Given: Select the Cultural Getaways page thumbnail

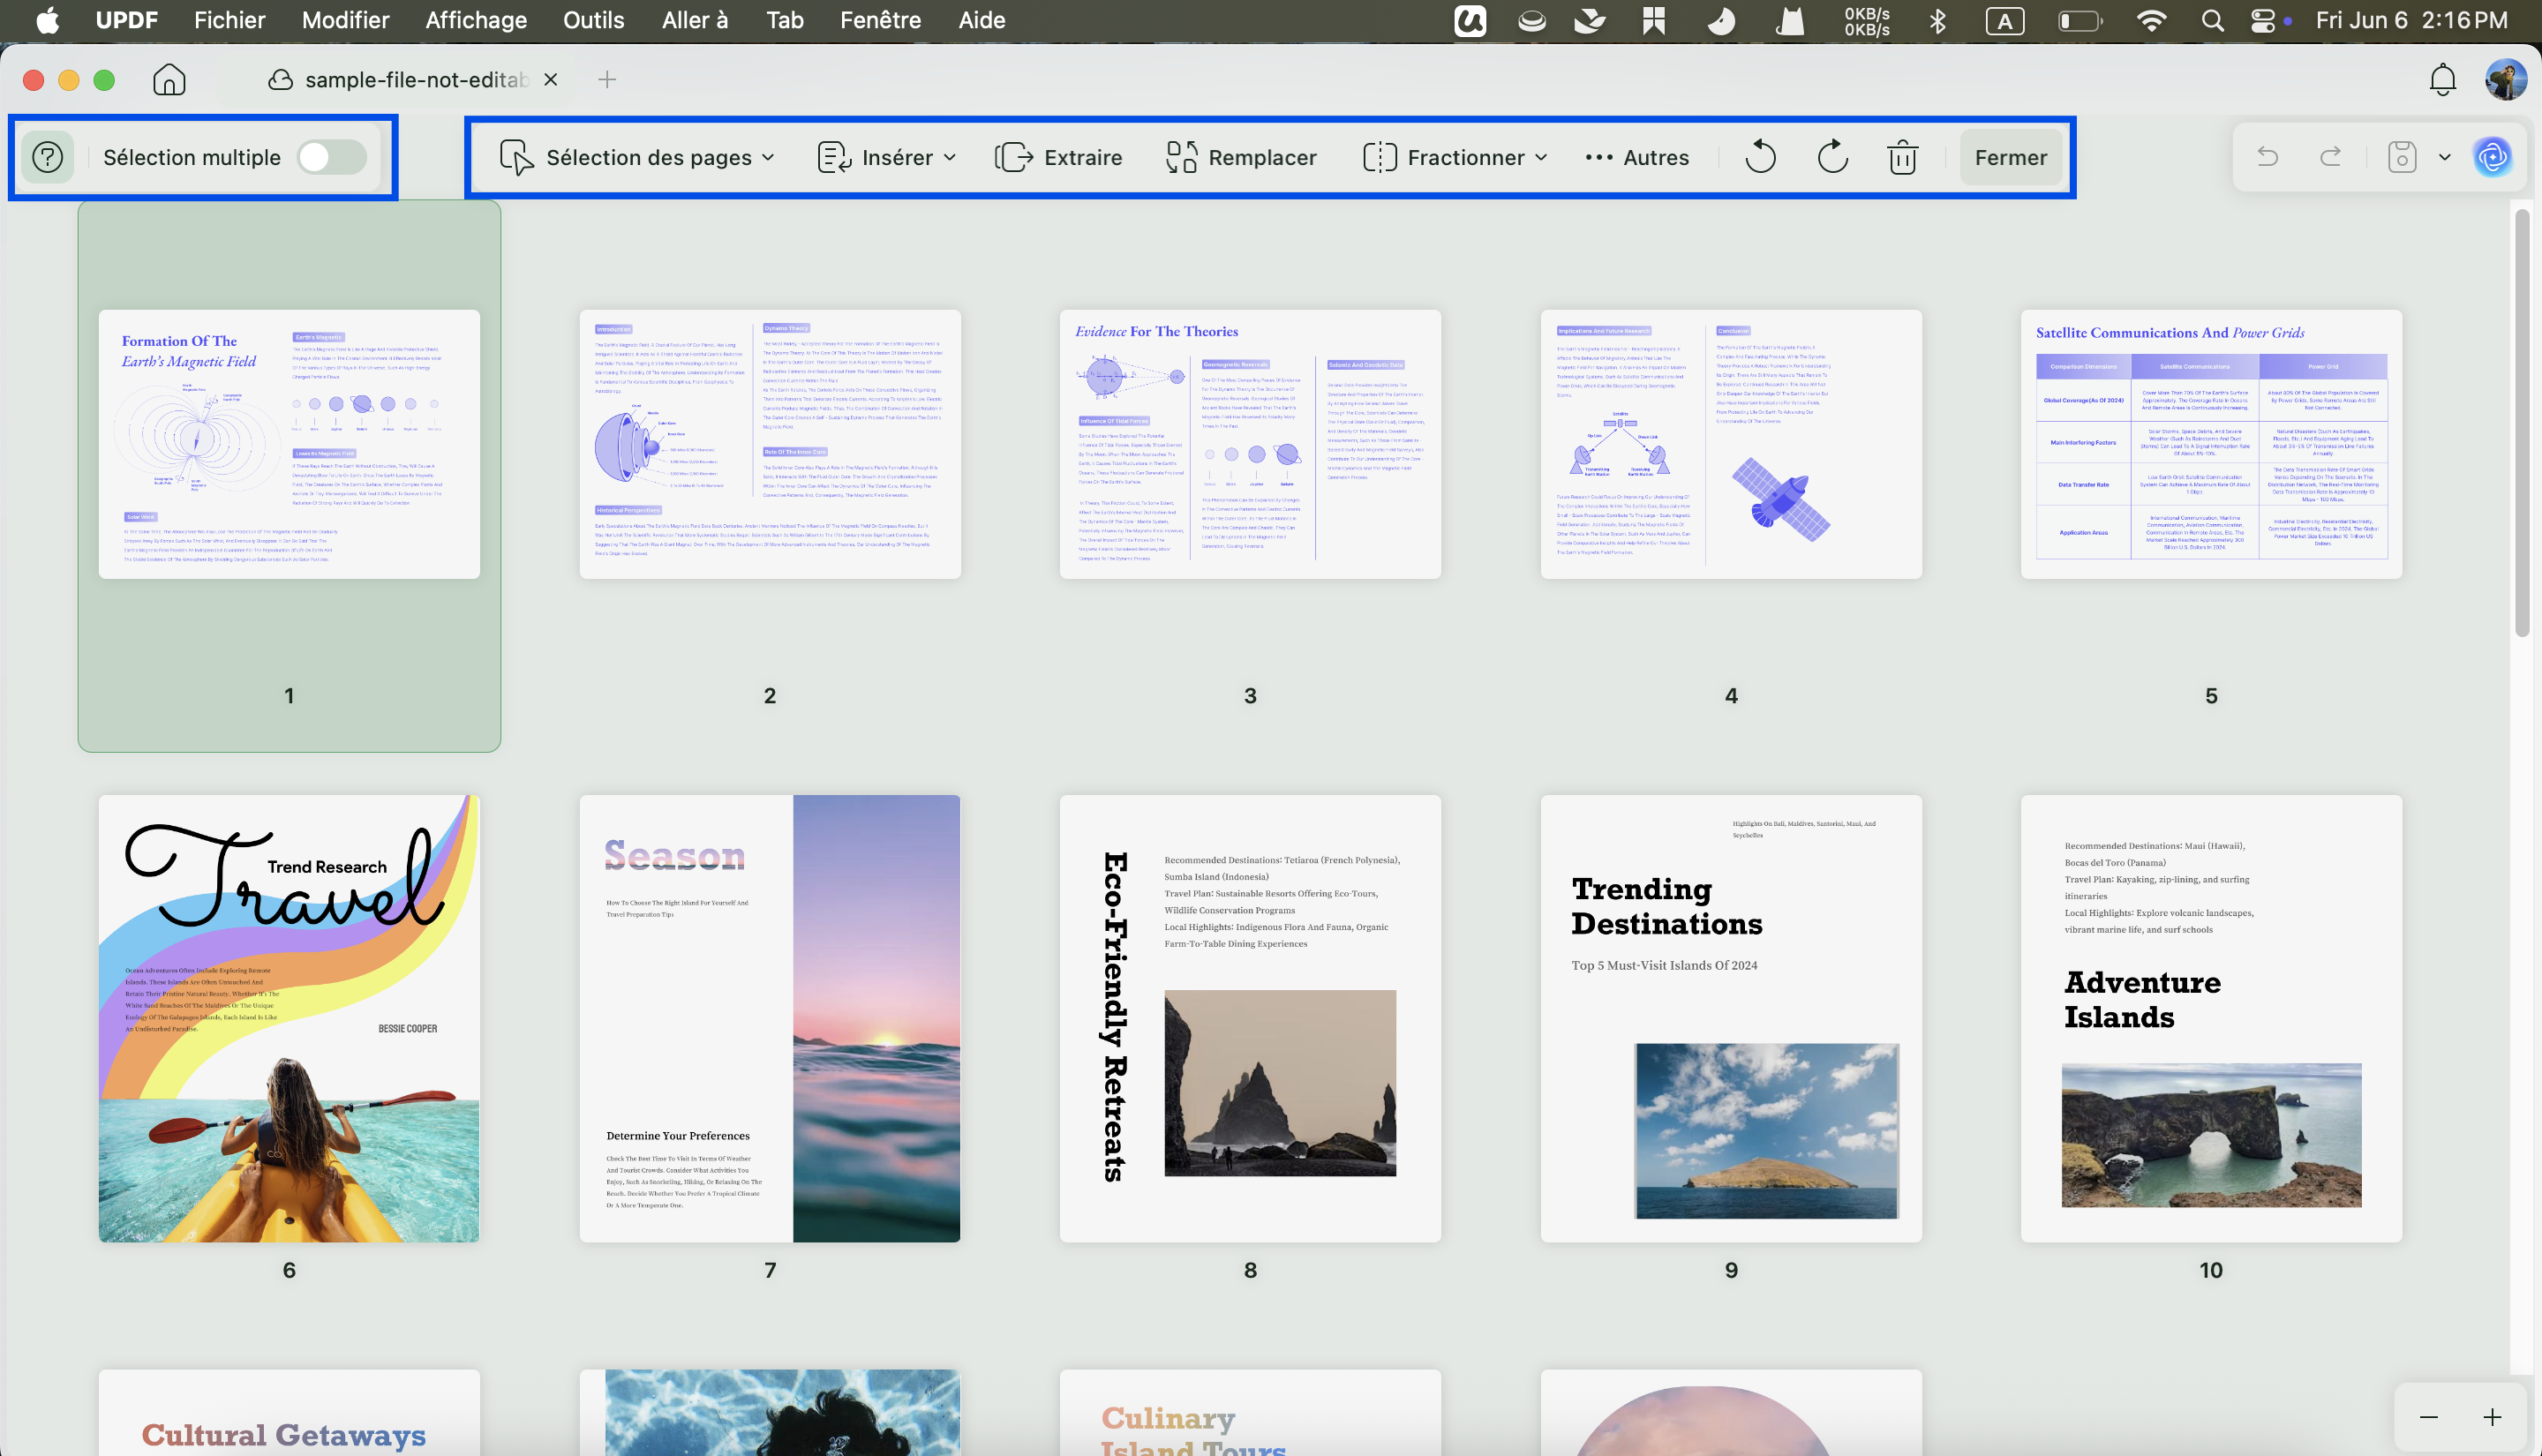Looking at the screenshot, I should pos(289,1412).
